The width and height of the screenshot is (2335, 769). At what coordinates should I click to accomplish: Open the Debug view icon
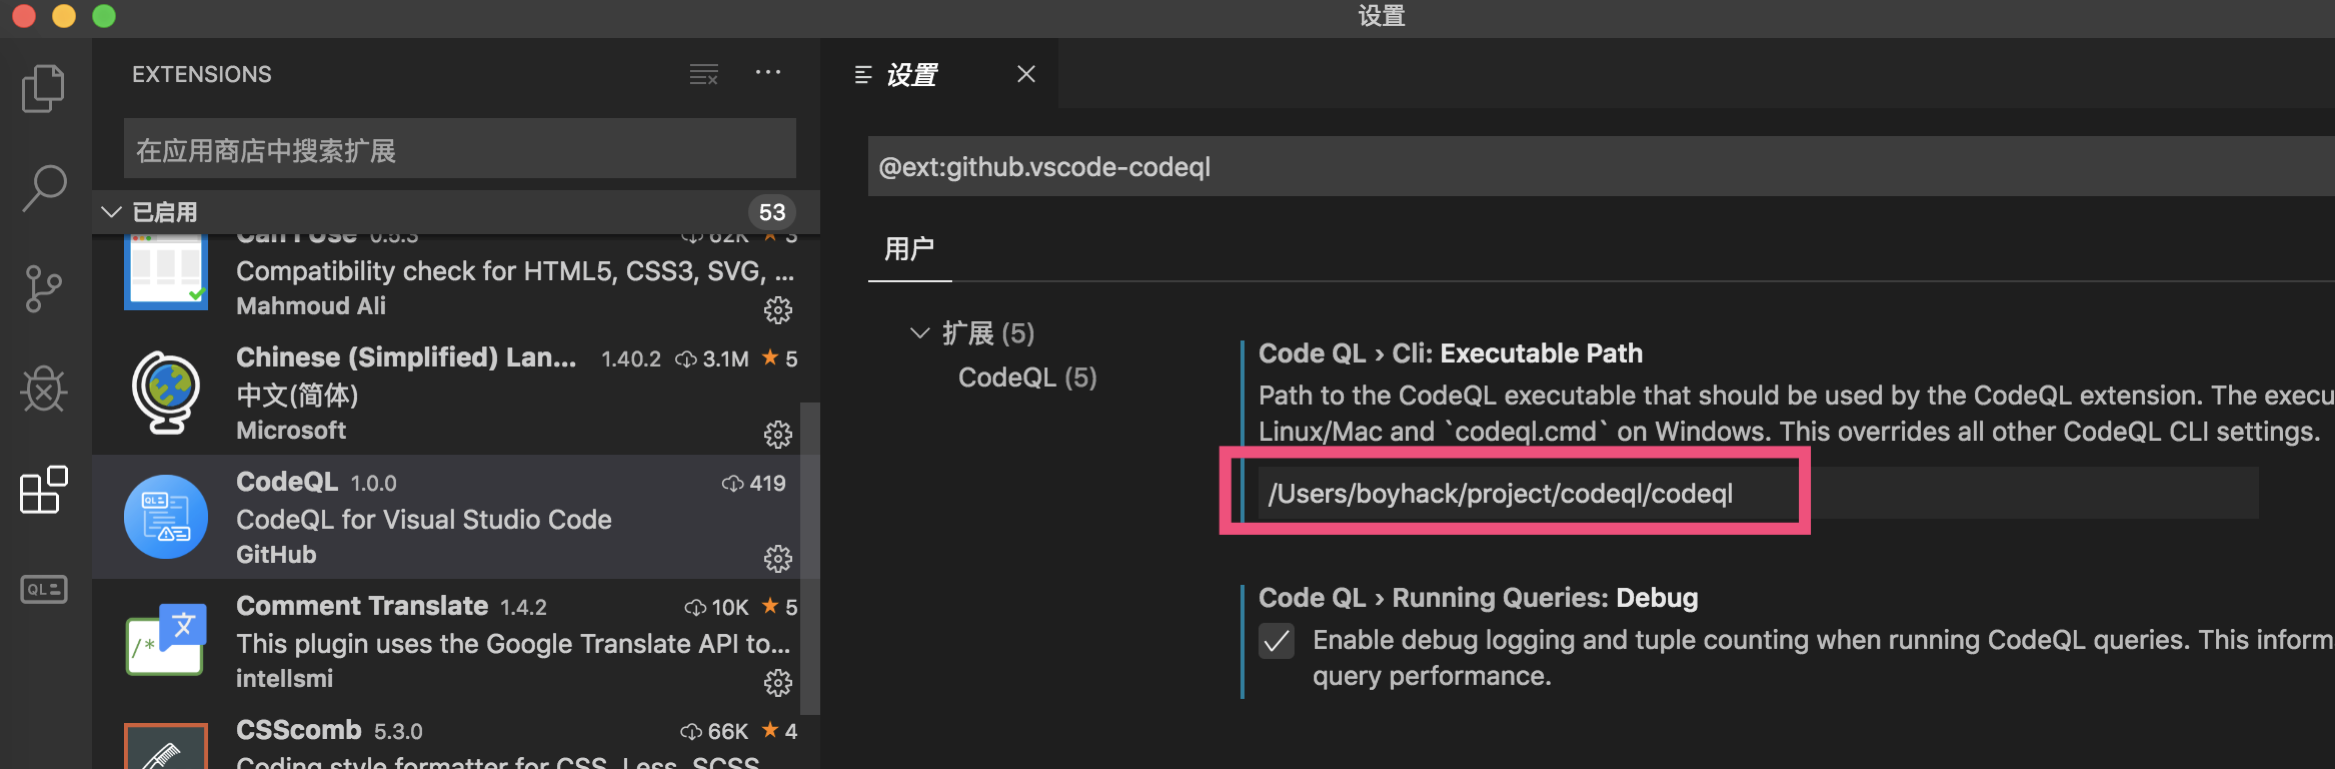[44, 389]
